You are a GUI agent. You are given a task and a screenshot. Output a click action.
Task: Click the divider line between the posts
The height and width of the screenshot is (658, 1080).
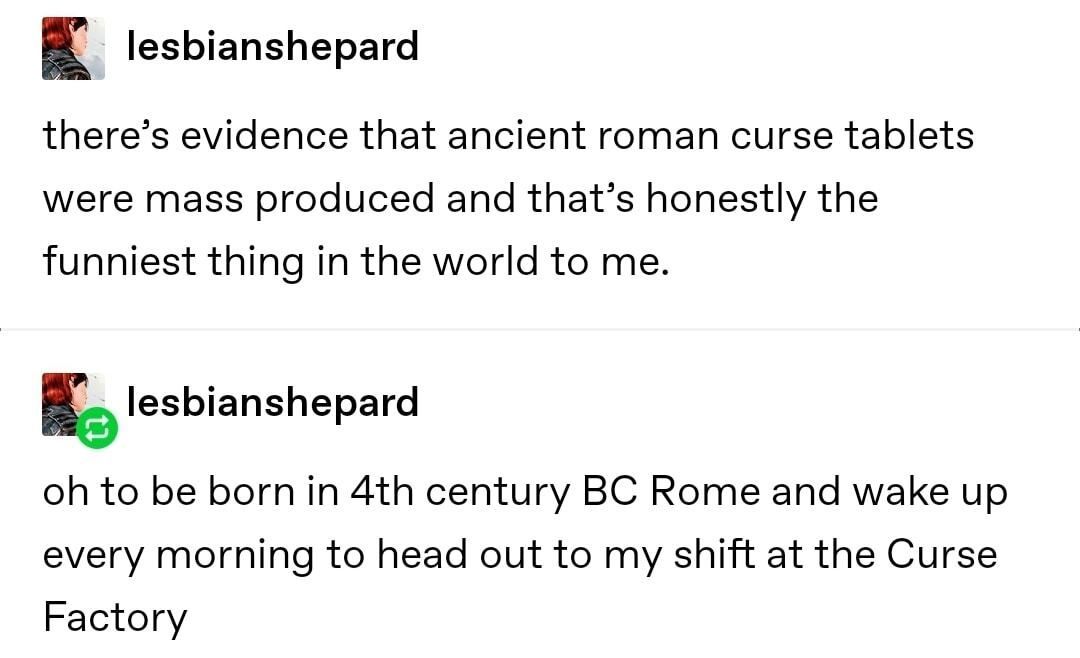[x=540, y=329]
